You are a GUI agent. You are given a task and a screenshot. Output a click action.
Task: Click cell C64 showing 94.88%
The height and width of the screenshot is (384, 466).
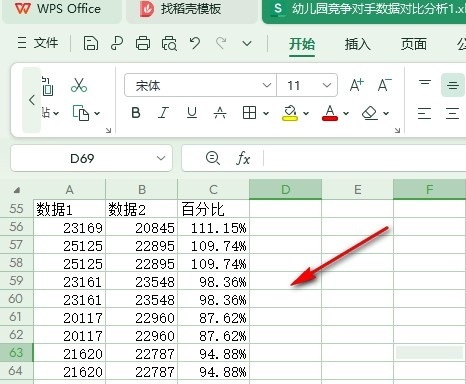coord(213,371)
